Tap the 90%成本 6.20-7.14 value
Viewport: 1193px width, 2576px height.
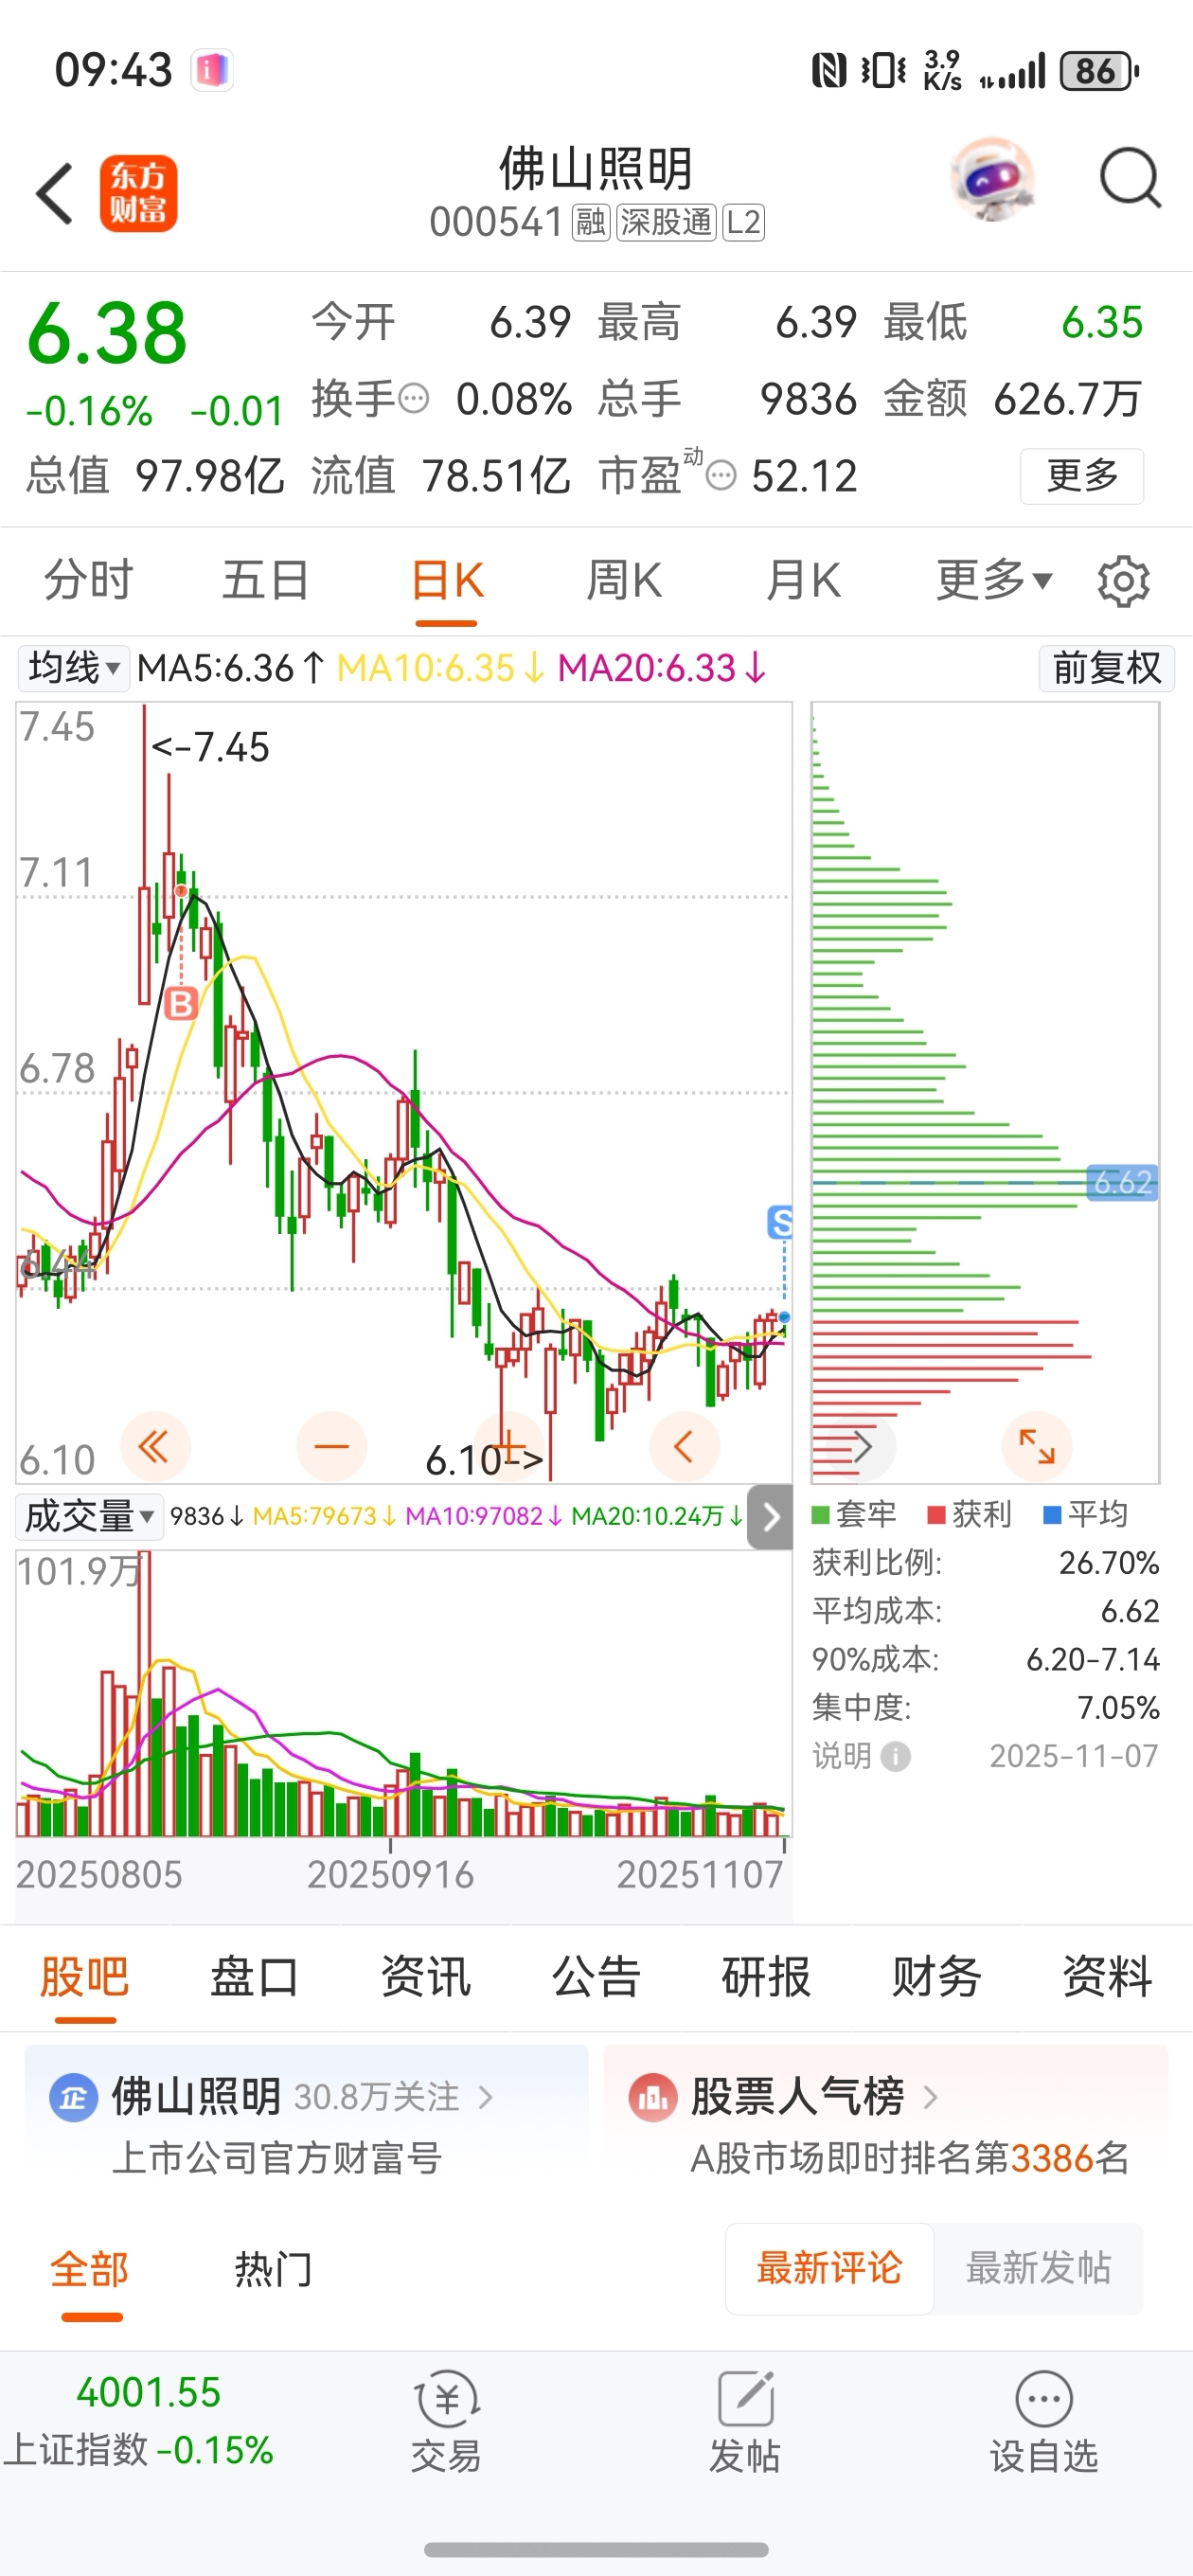1093,1659
